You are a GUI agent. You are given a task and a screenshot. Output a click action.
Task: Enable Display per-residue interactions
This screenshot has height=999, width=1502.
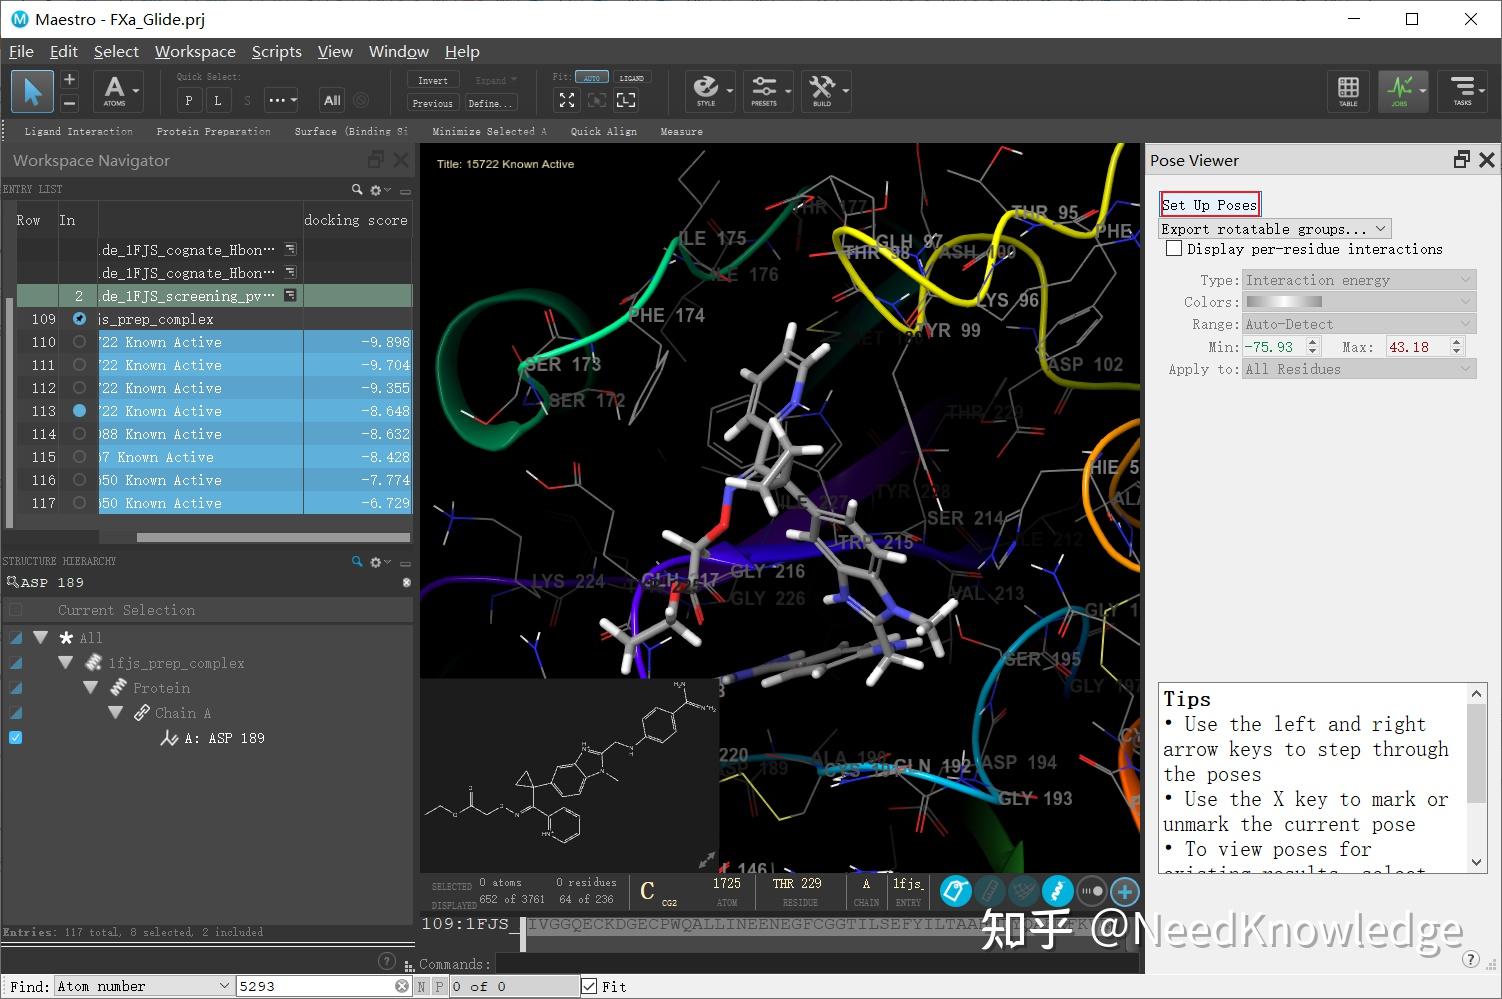pos(1174,248)
